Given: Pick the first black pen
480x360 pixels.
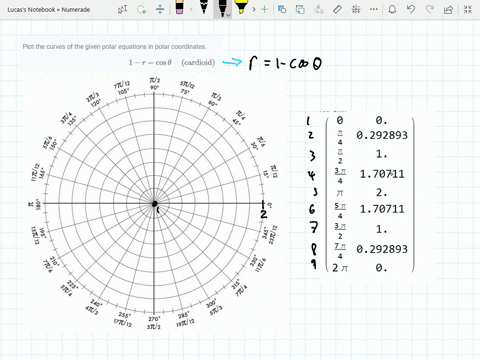Looking at the screenshot, I should click(x=204, y=7).
